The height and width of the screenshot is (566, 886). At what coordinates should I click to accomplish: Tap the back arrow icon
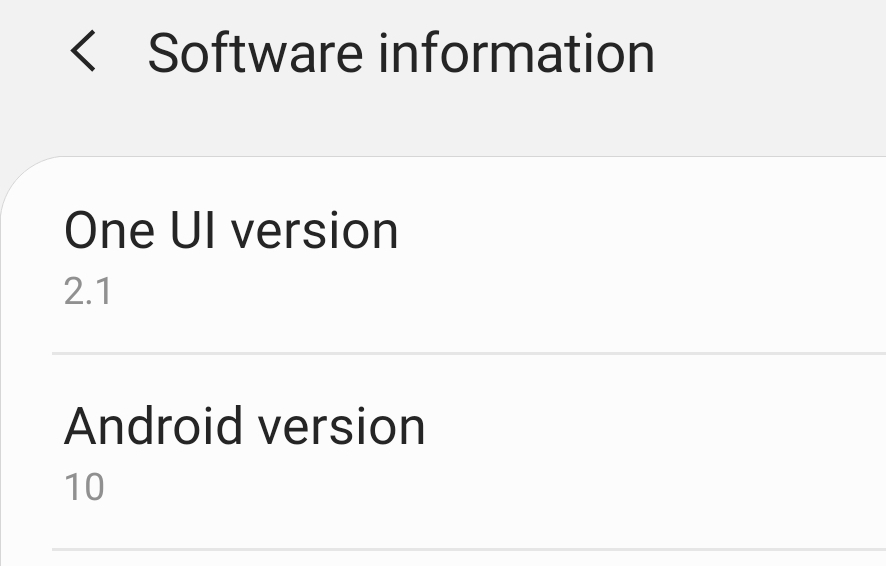(x=83, y=52)
